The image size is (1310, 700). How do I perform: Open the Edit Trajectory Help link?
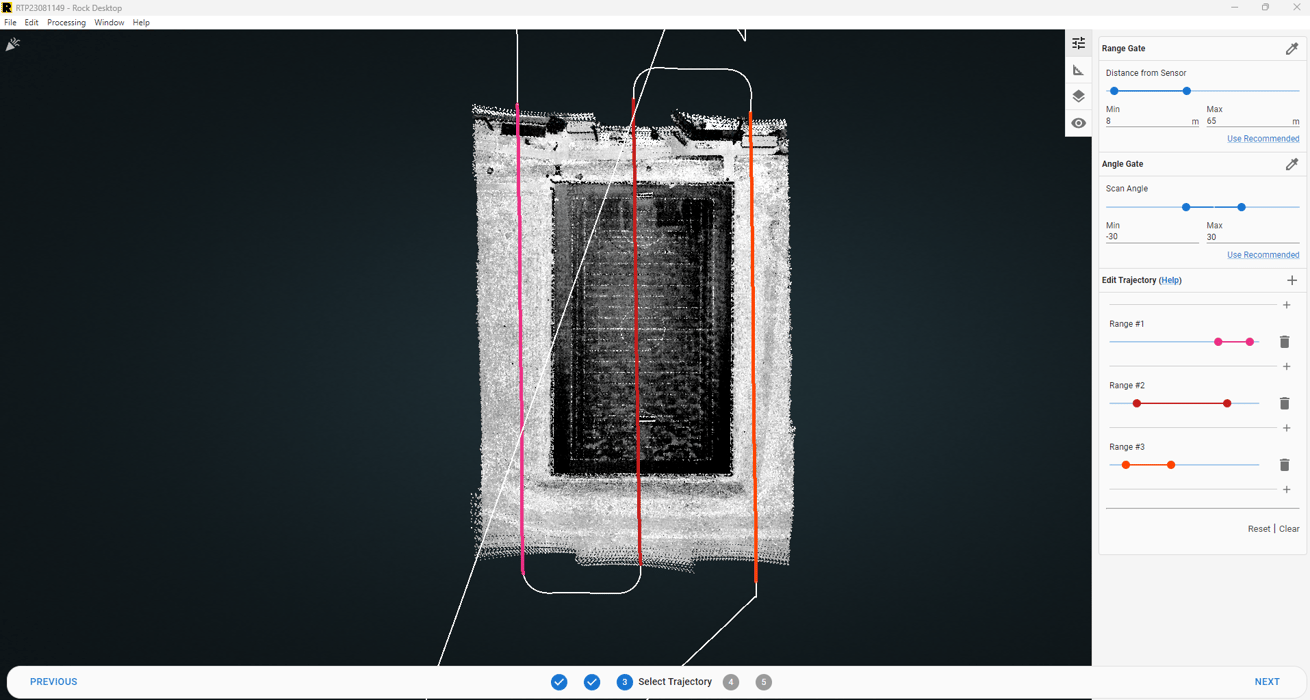[1170, 280]
